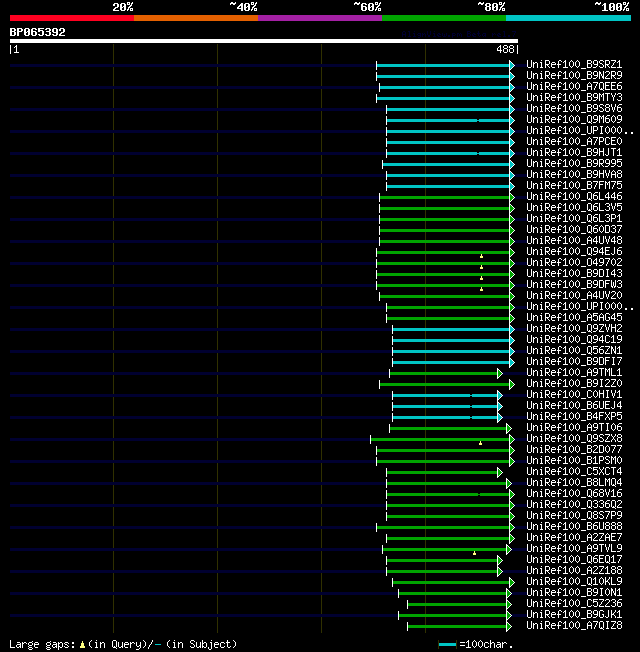Screen dimensions: 640x652
Task: Click the arrowhead ending the UniRef100_B9SRZ1 alignment
Action: pos(512,65)
